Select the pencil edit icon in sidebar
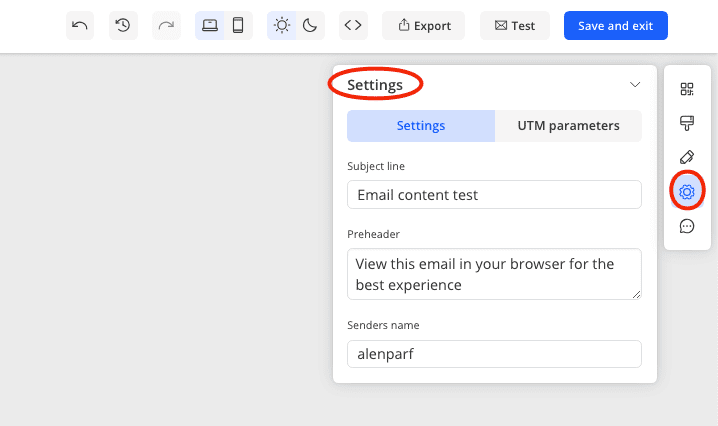718x426 pixels. pos(687,157)
